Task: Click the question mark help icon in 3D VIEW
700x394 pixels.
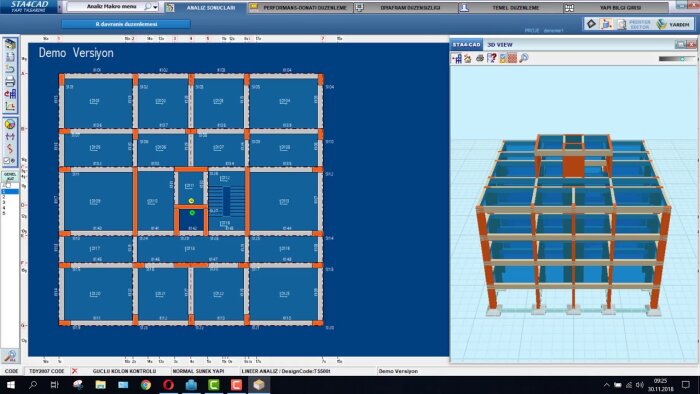Action: click(x=492, y=58)
